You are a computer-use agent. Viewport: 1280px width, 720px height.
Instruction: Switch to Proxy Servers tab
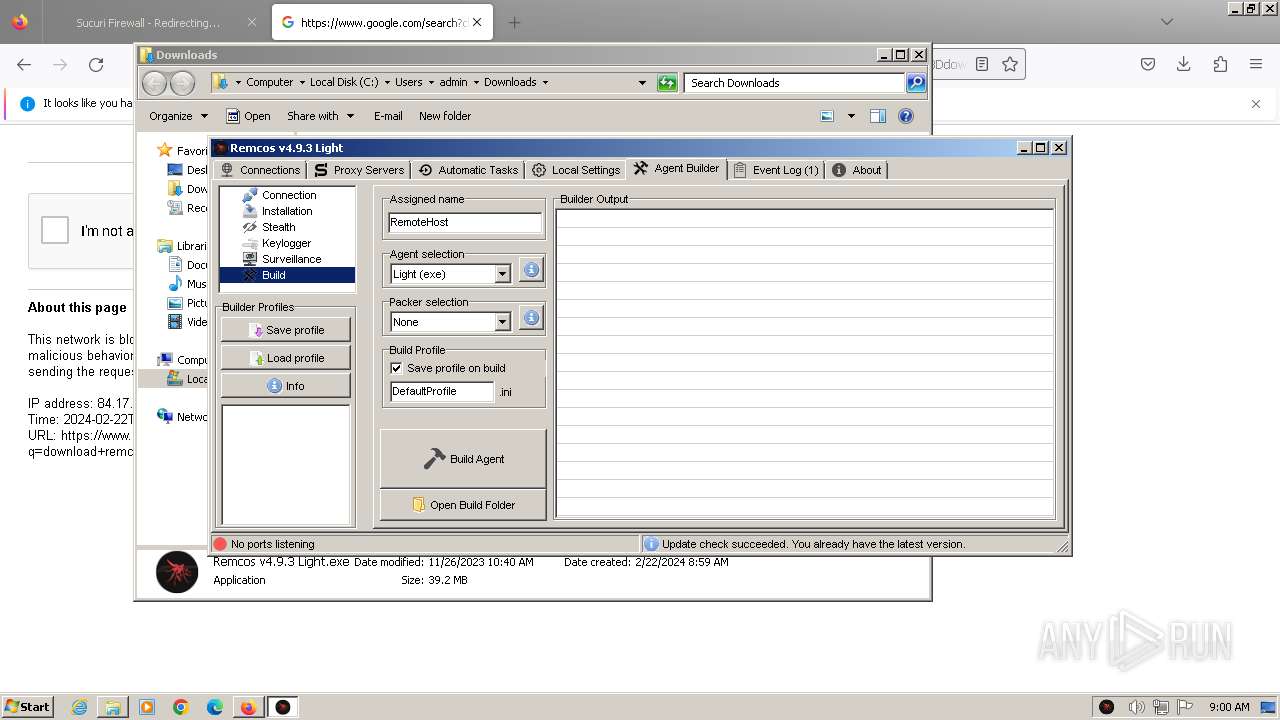click(358, 170)
